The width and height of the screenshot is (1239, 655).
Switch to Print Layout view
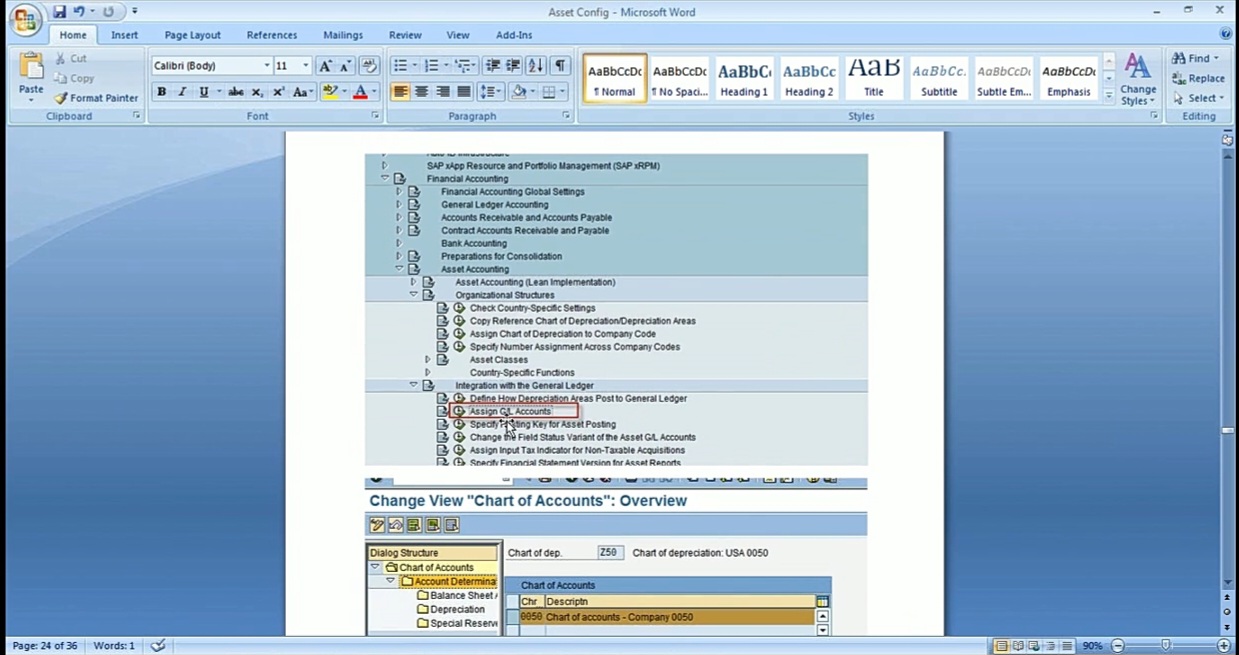[1001, 646]
